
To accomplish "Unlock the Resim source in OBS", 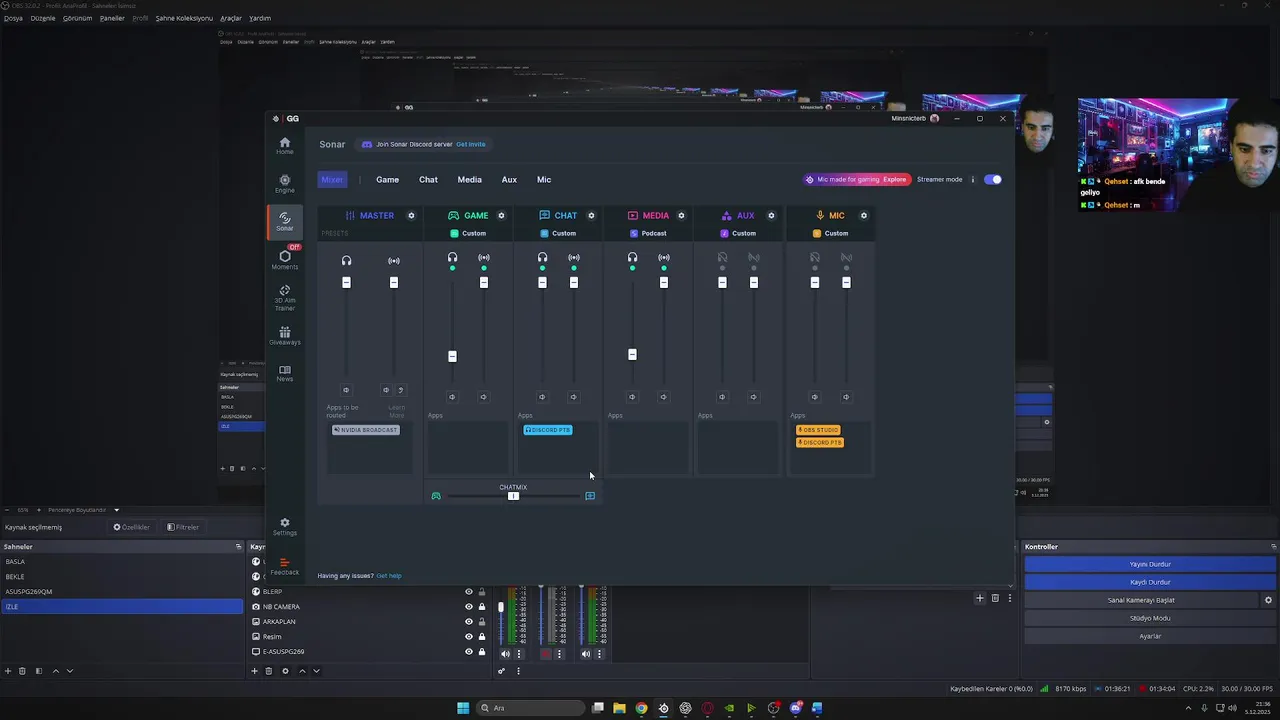I will click(481, 637).
